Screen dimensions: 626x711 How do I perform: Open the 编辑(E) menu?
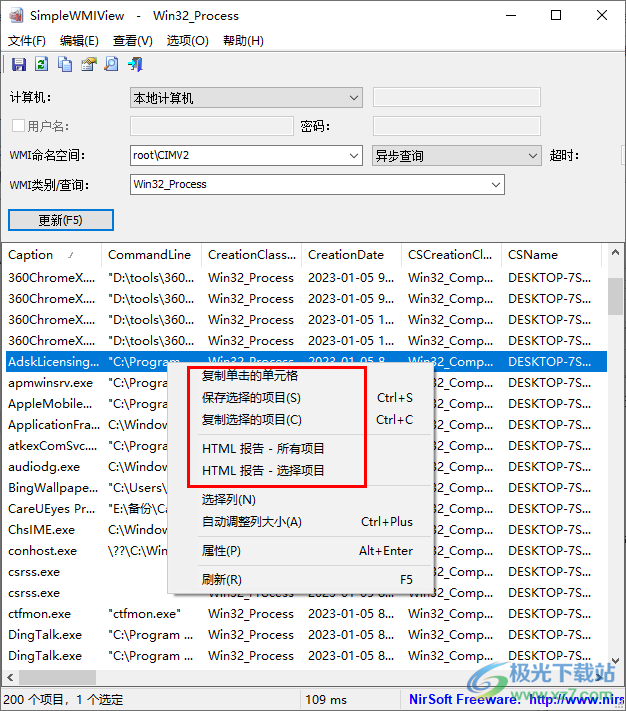click(79, 41)
